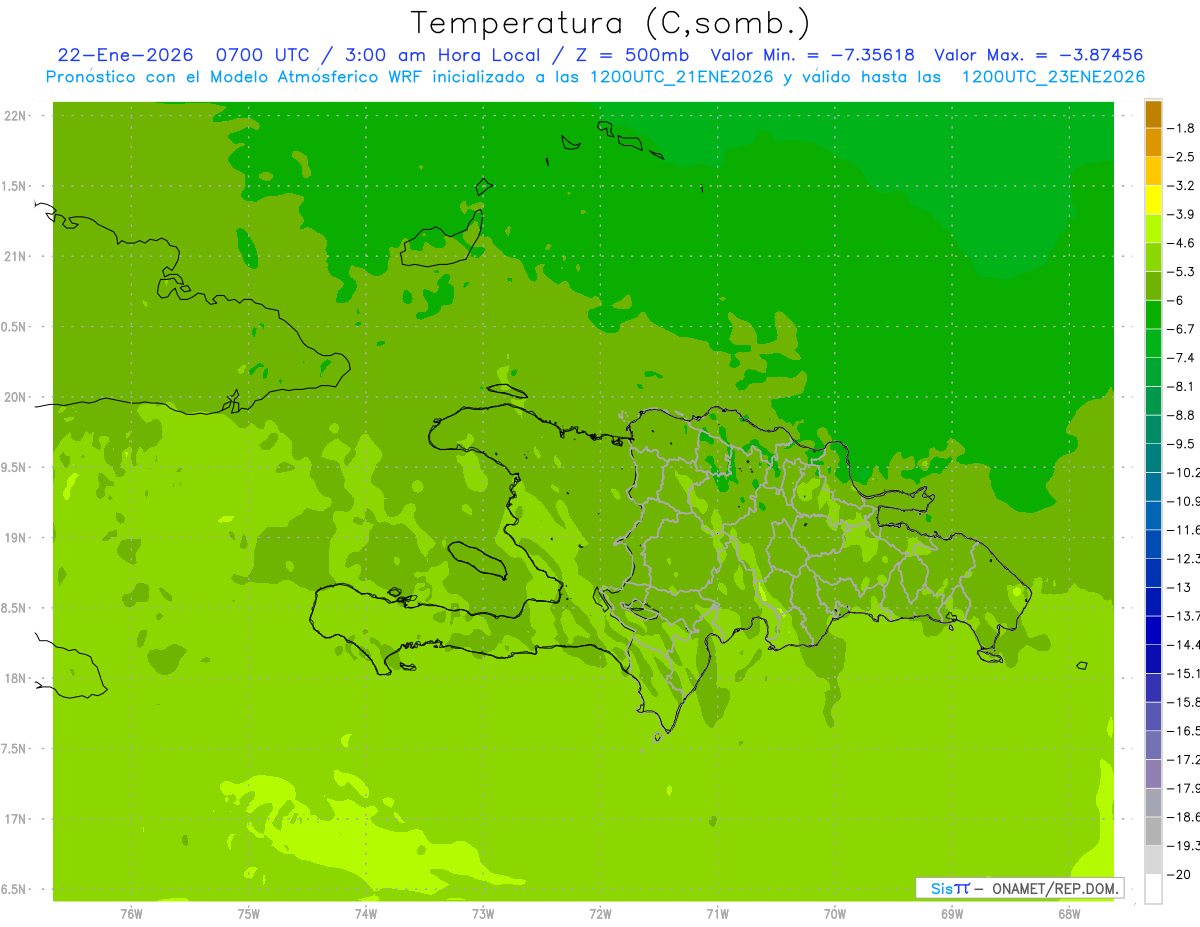Select the 'Valor Min. = -7.35618' readout

click(812, 55)
